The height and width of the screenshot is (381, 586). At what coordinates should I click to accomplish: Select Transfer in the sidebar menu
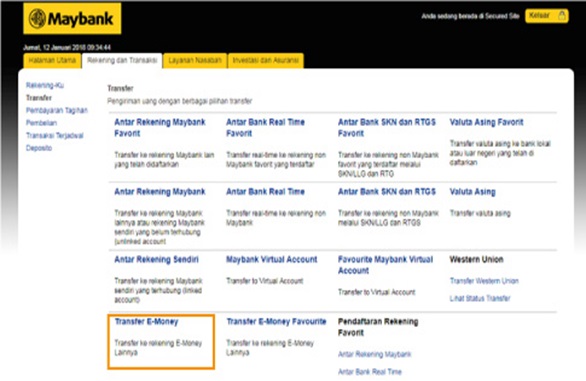(x=39, y=98)
